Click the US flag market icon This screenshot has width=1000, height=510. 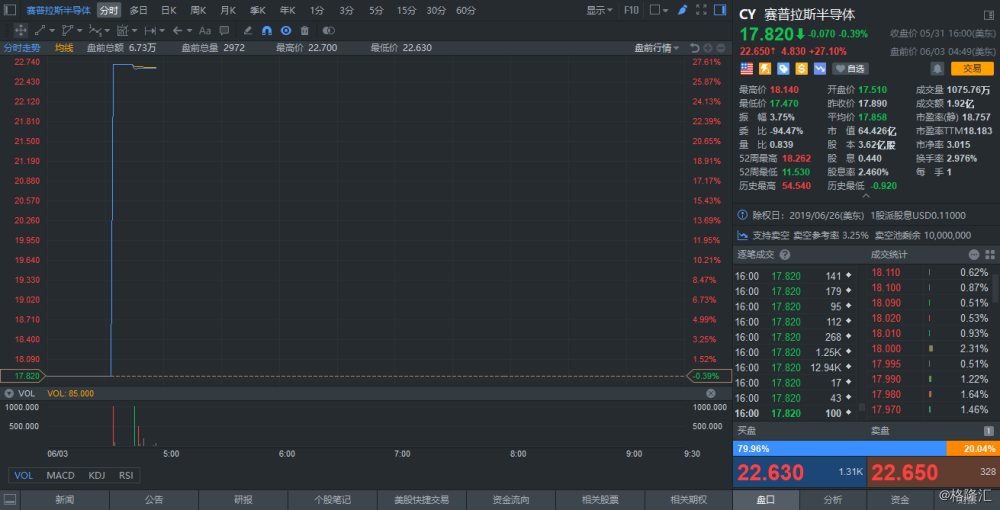(x=746, y=68)
